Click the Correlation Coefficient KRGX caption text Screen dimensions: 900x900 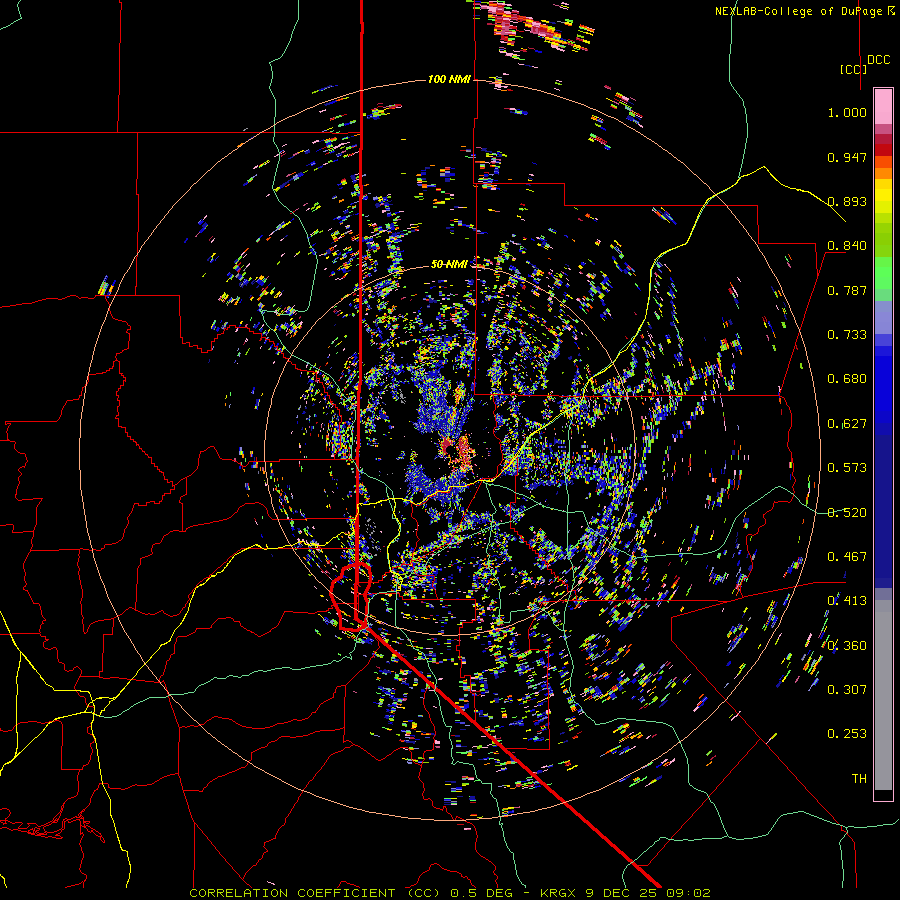tap(450, 893)
